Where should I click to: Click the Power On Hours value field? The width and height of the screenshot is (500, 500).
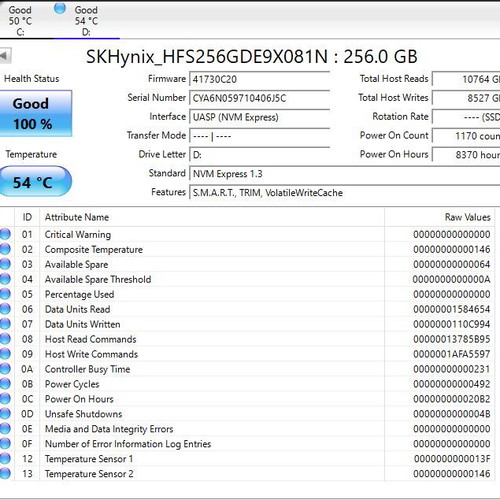466,155
